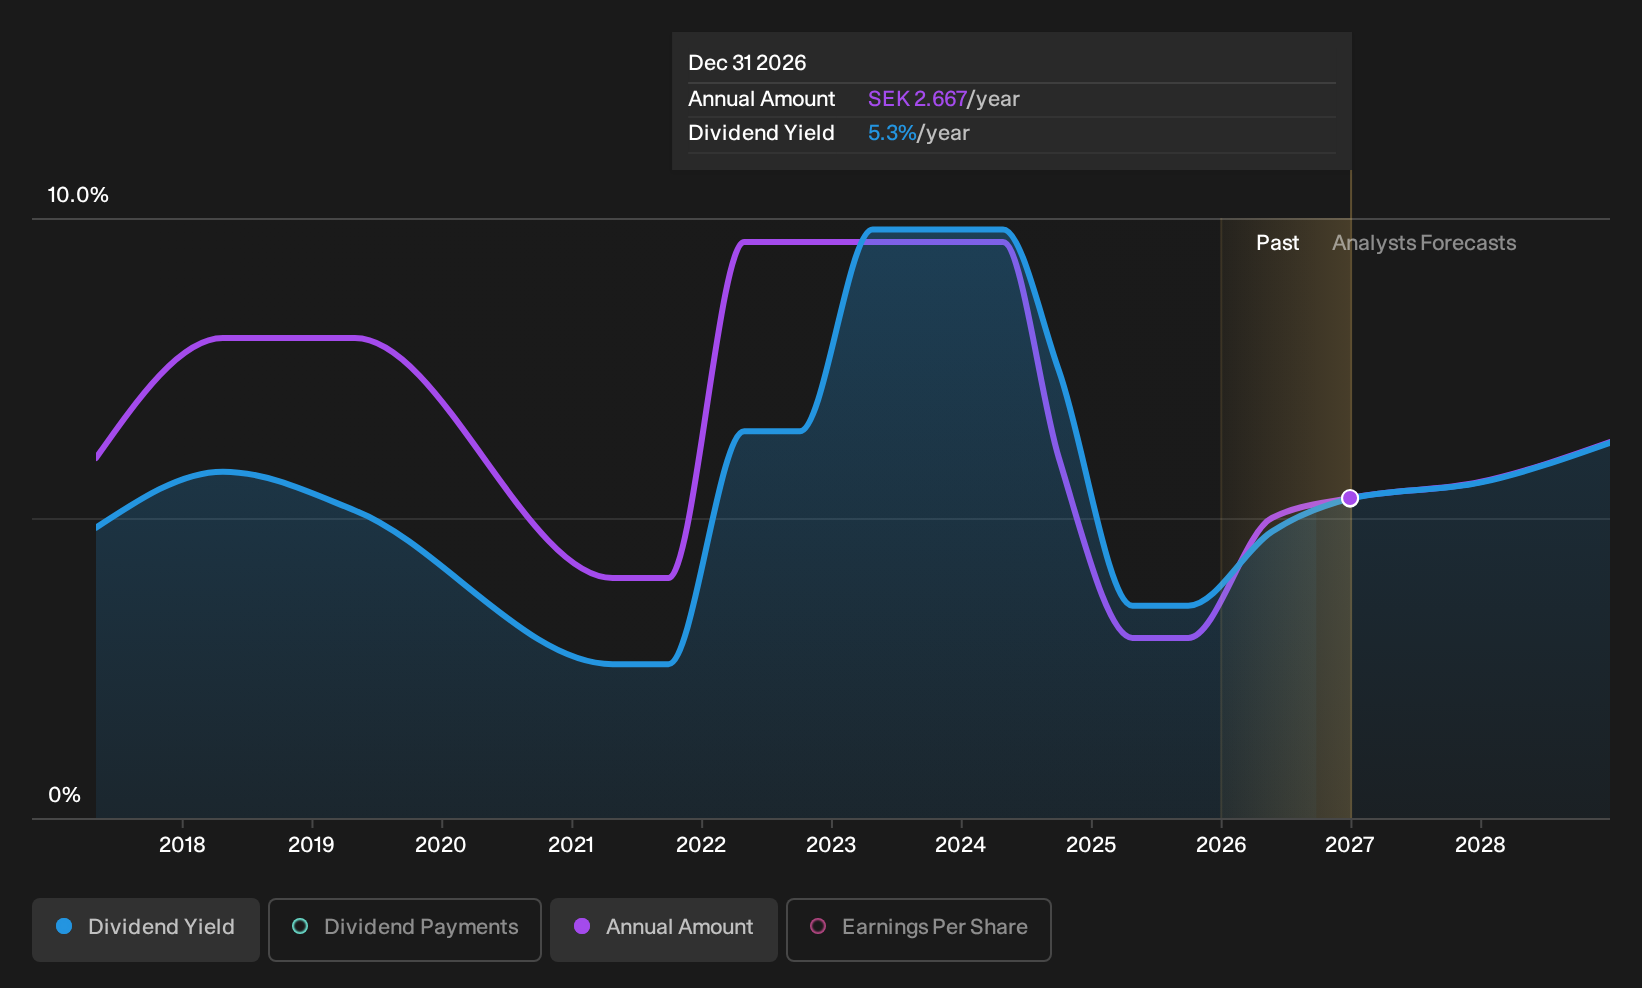Viewport: 1642px width, 988px height.
Task: Click the 10.0% y-axis label
Action: click(x=78, y=195)
